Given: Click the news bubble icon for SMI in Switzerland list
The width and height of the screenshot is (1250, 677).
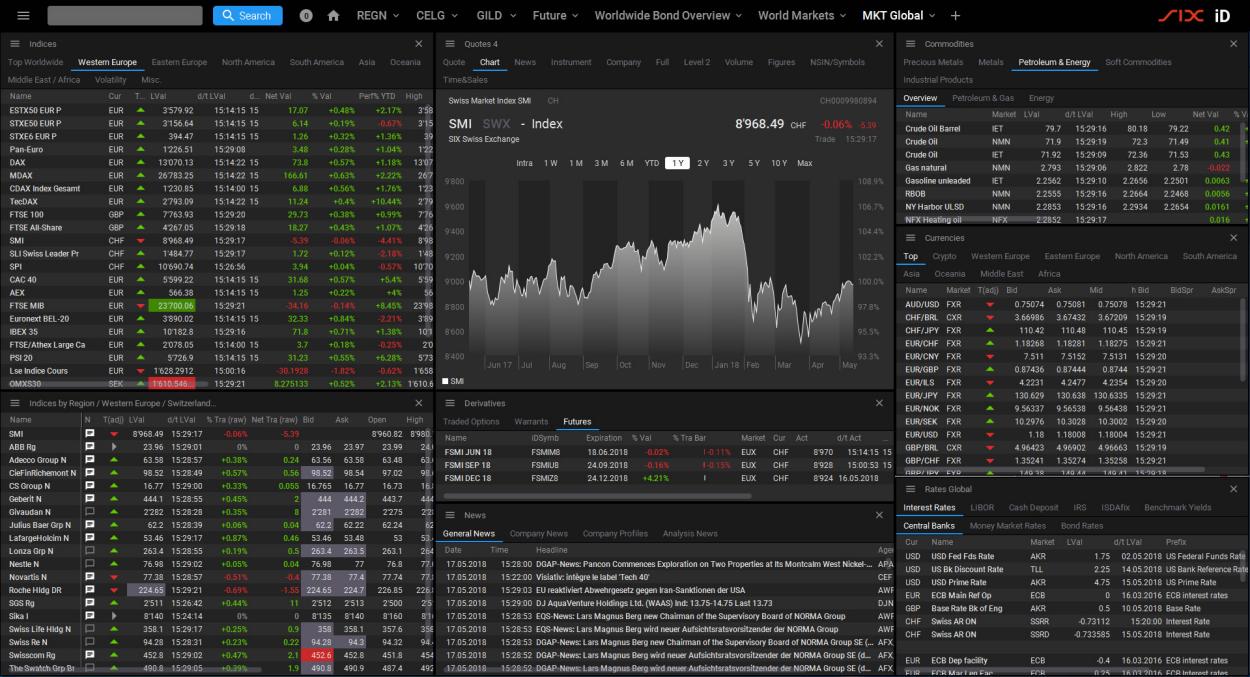Looking at the screenshot, I should [x=89, y=434].
